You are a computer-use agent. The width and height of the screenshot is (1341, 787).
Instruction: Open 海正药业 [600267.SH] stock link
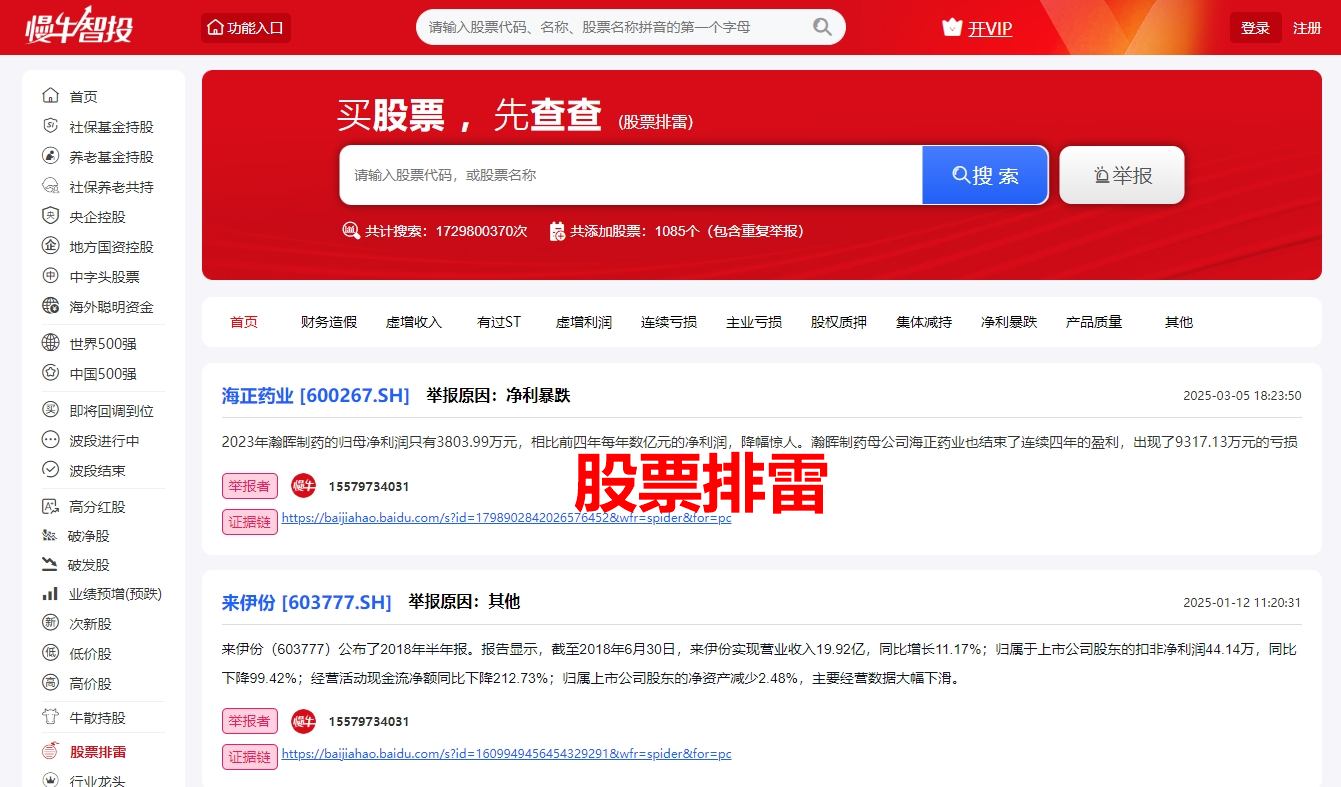point(316,395)
